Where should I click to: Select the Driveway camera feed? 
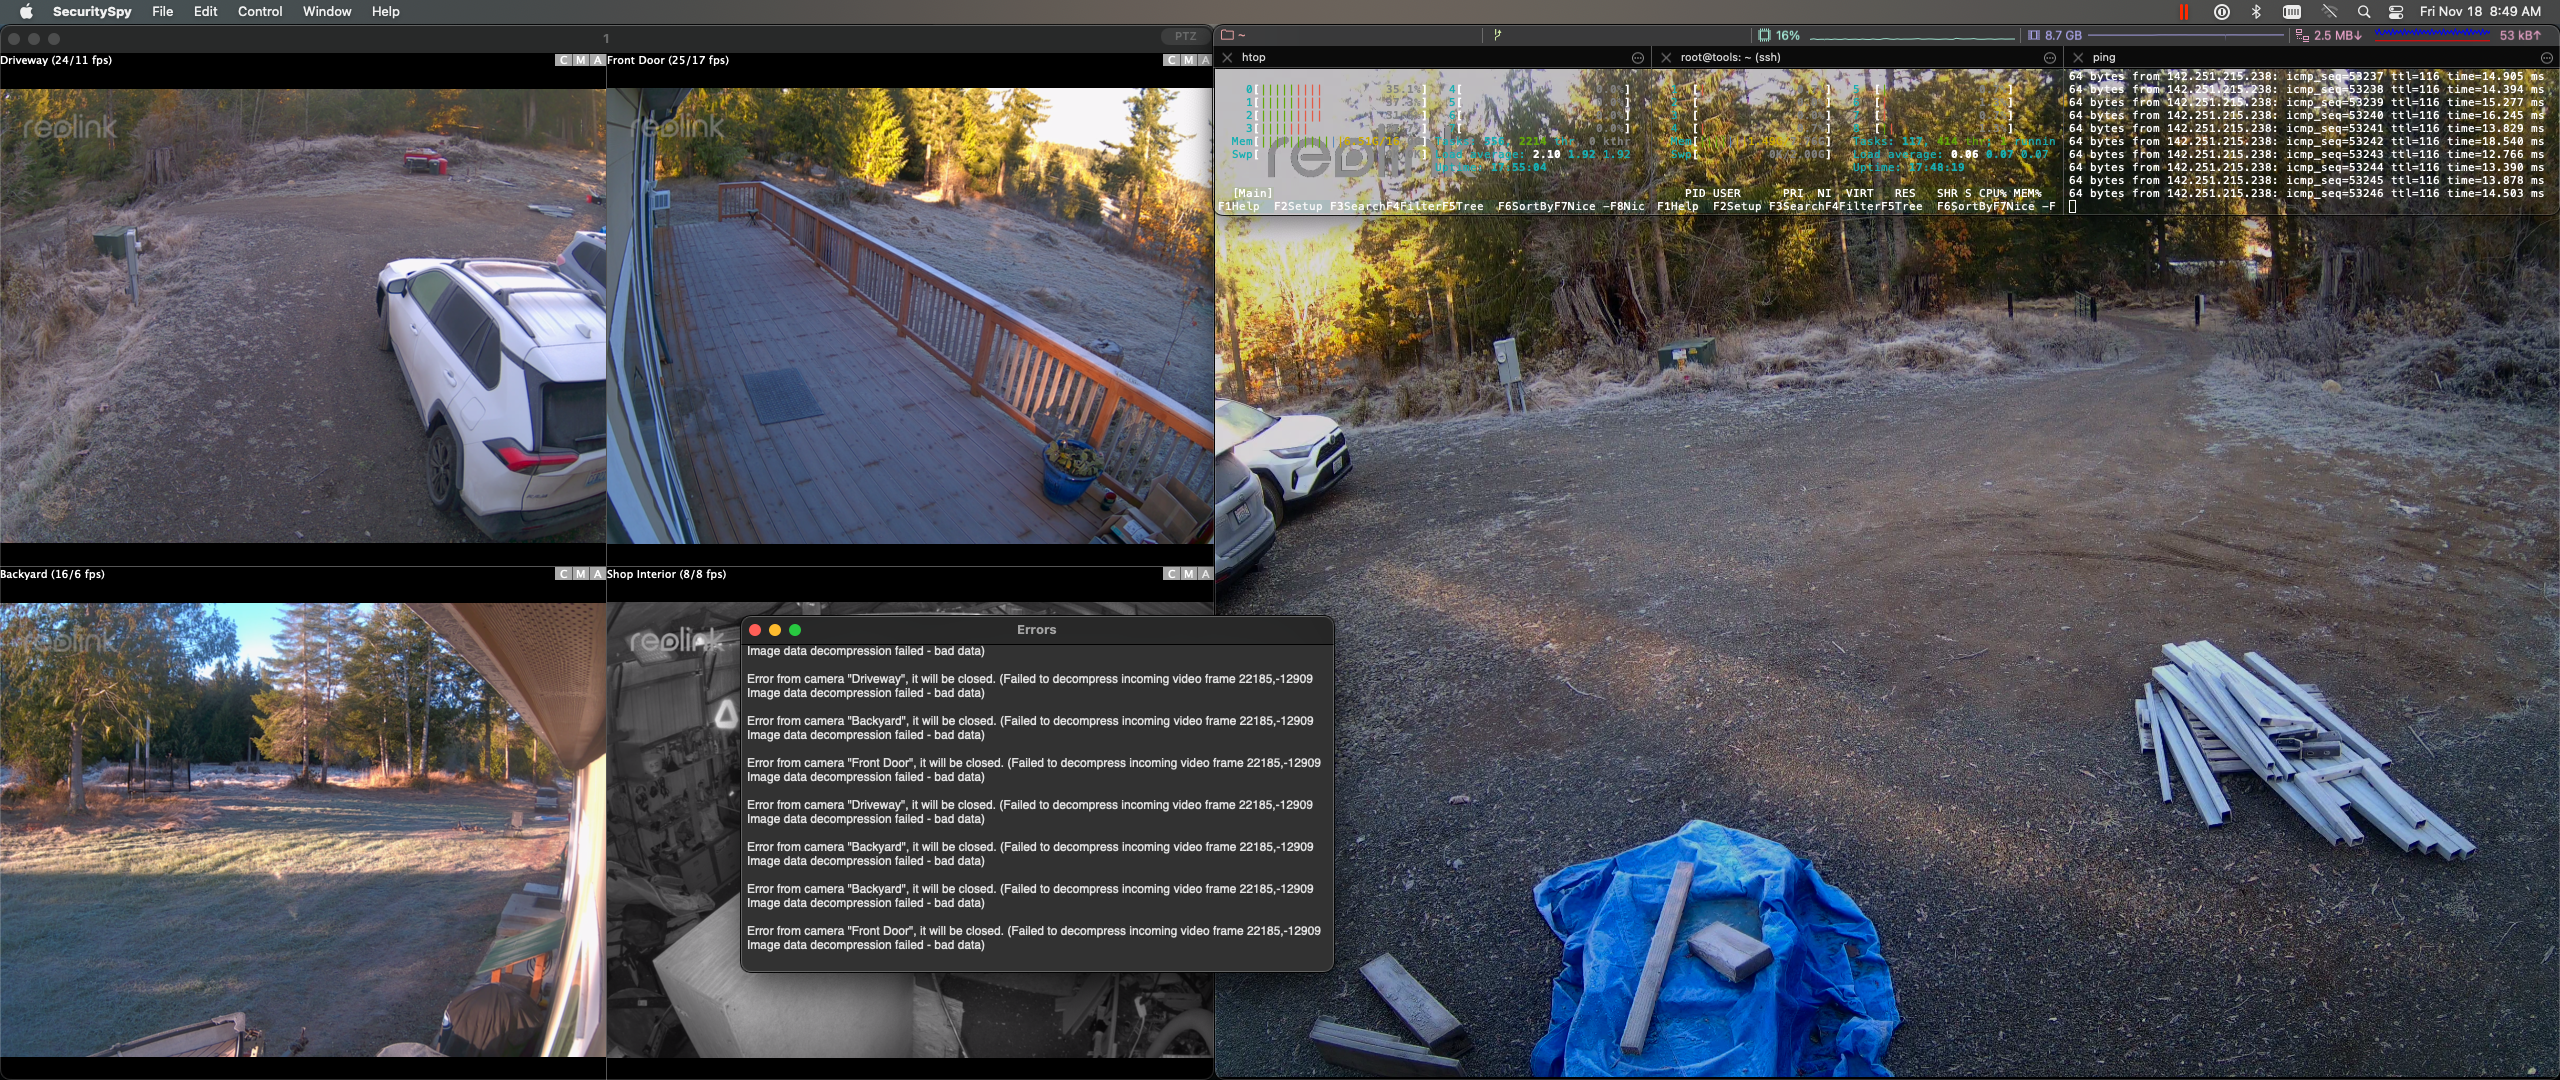point(302,316)
